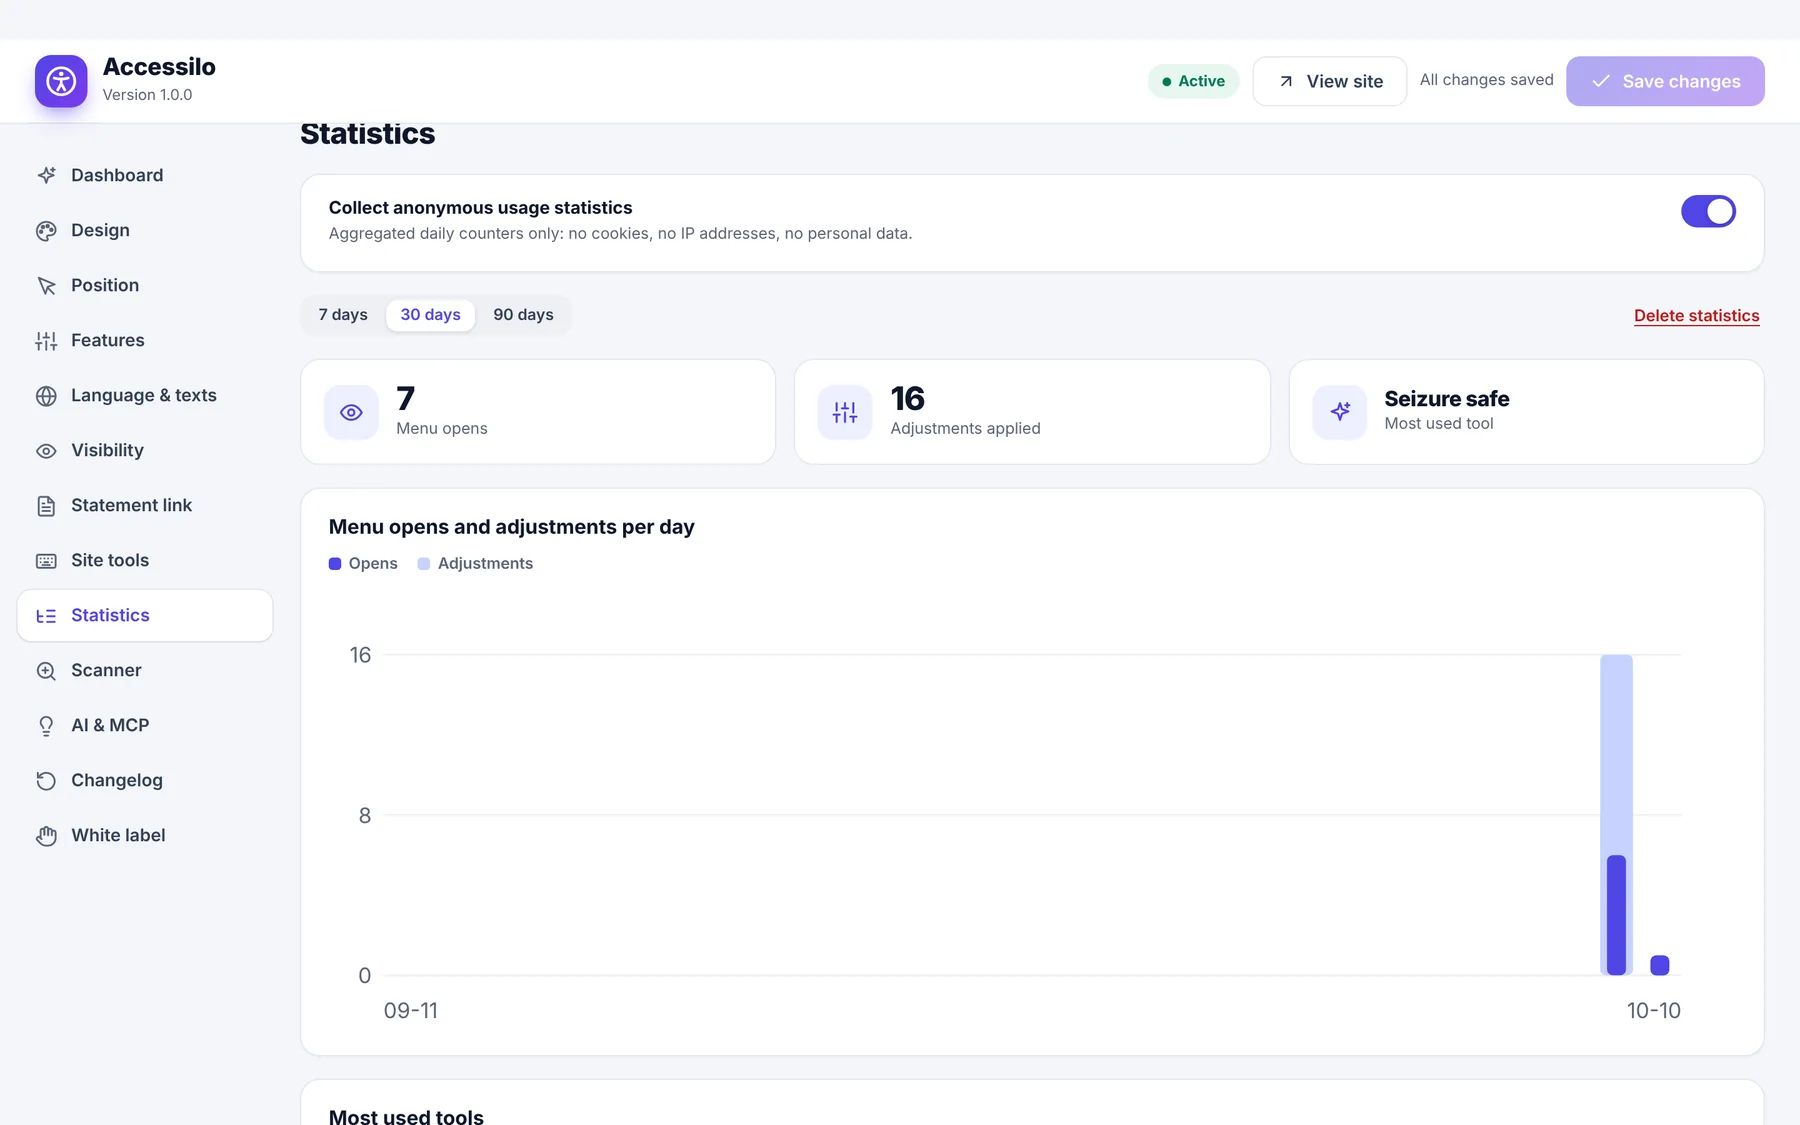1800x1125 pixels.
Task: Select the 90 days range
Action: point(523,314)
